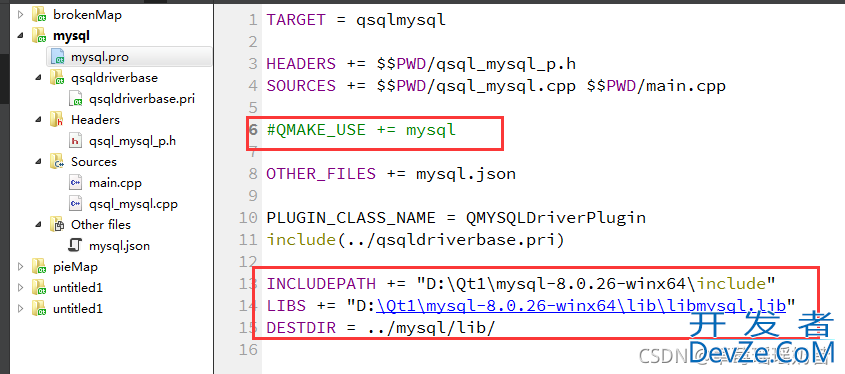Viewport: 845px width, 374px height.
Task: Click the SOURCES line 4 text
Action: [496, 86]
